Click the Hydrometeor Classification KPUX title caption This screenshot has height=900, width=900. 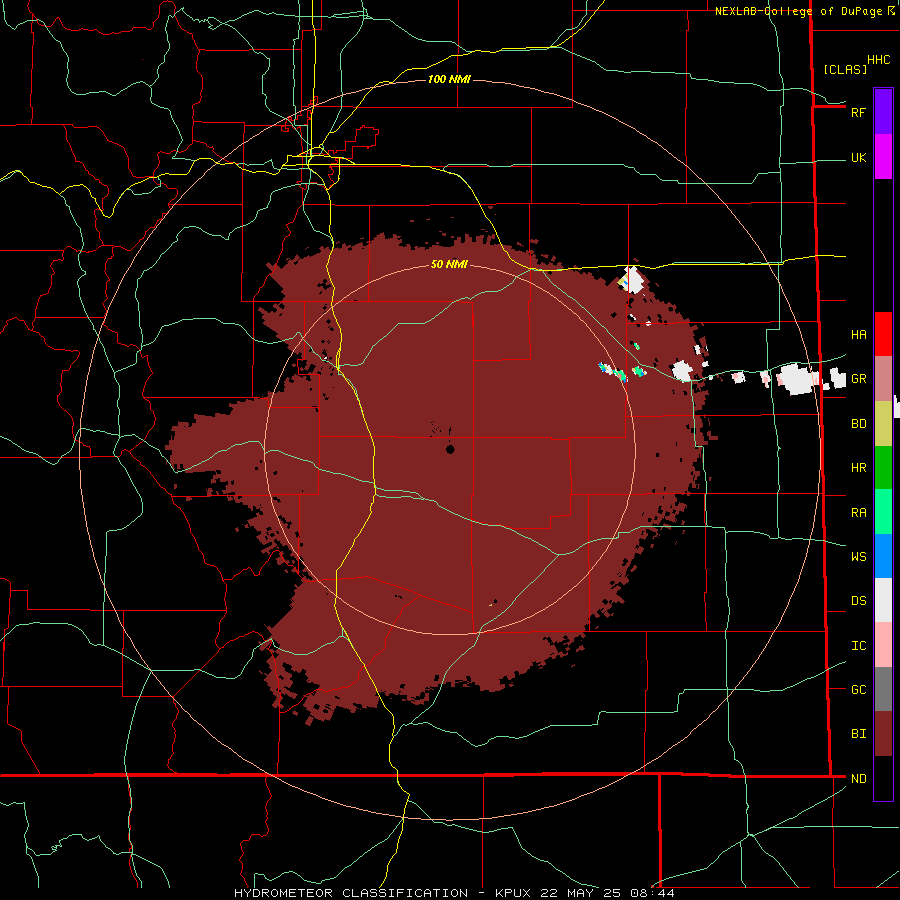coord(454,893)
